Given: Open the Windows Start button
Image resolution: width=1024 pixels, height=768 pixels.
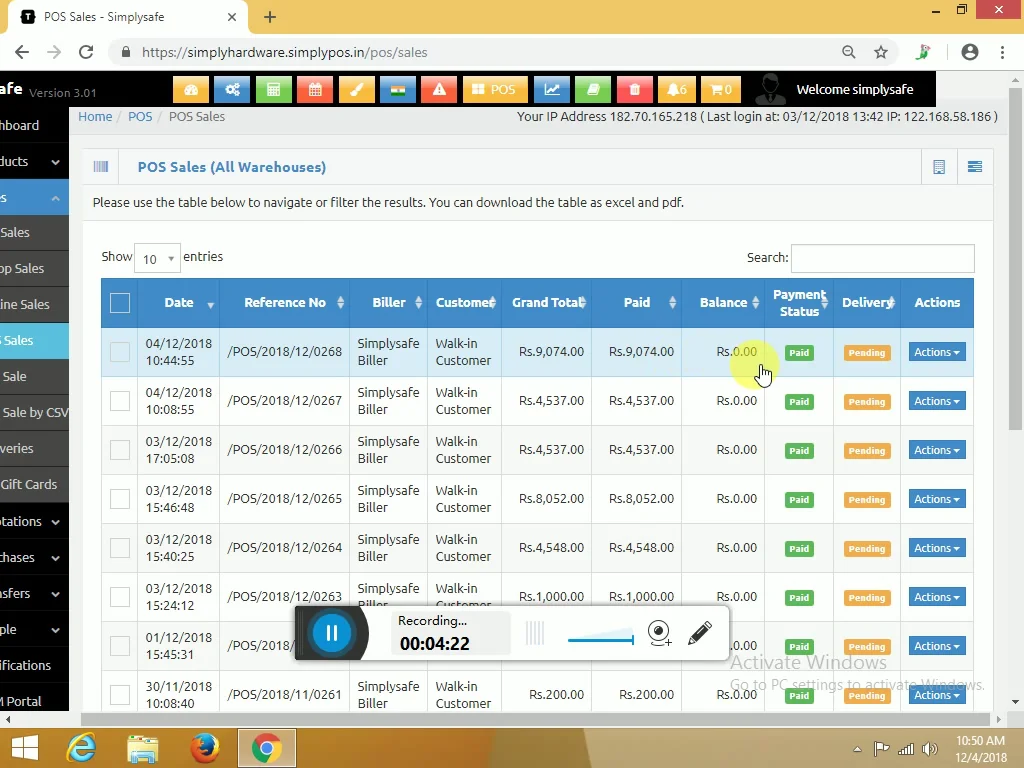Looking at the screenshot, I should pyautogui.click(x=25, y=748).
